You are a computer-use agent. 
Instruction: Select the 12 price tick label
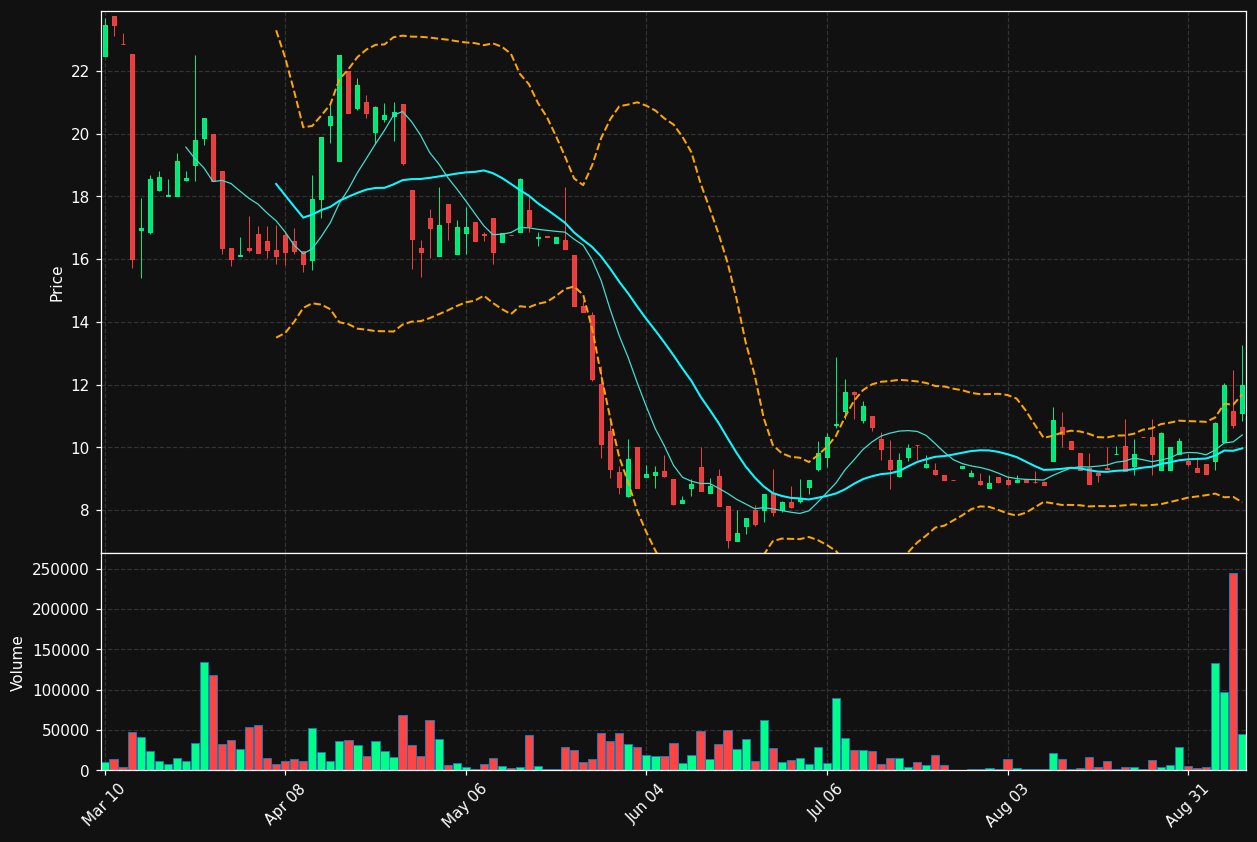click(x=82, y=385)
